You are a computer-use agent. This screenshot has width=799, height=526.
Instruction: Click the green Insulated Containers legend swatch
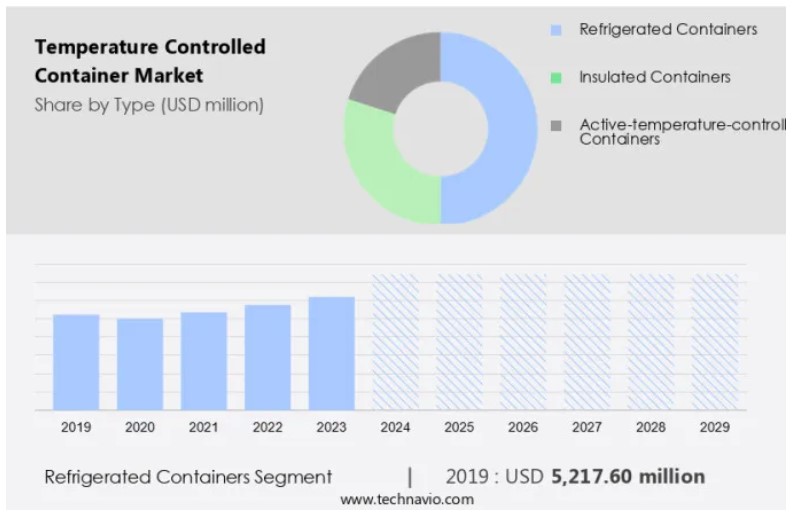pos(556,77)
